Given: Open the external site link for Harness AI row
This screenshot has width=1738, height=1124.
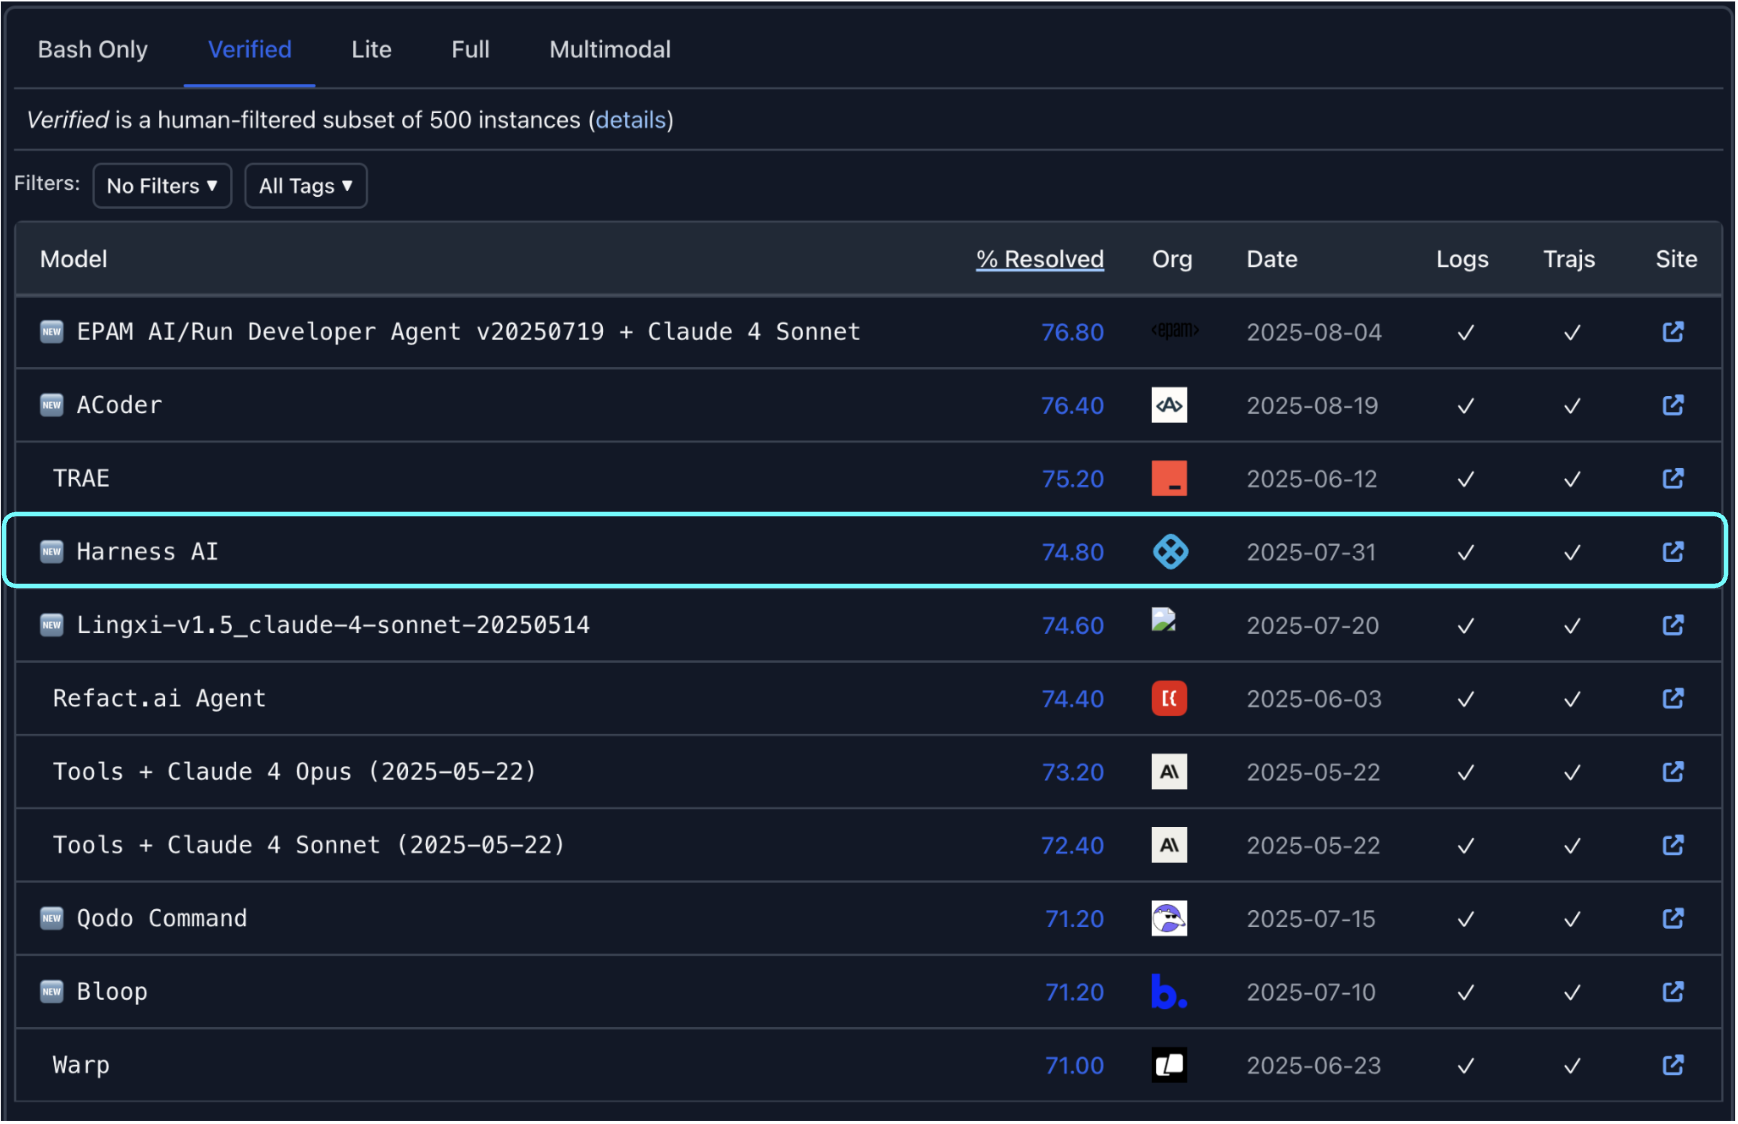Looking at the screenshot, I should [1673, 552].
